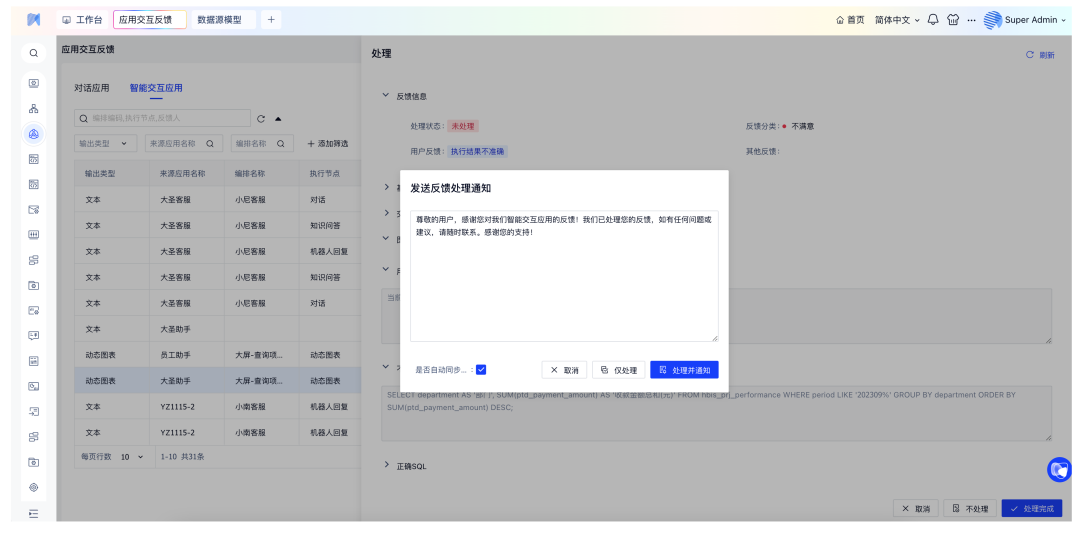Collapse the 反馈信息 section
The height and width of the screenshot is (533, 1080).
point(387,96)
